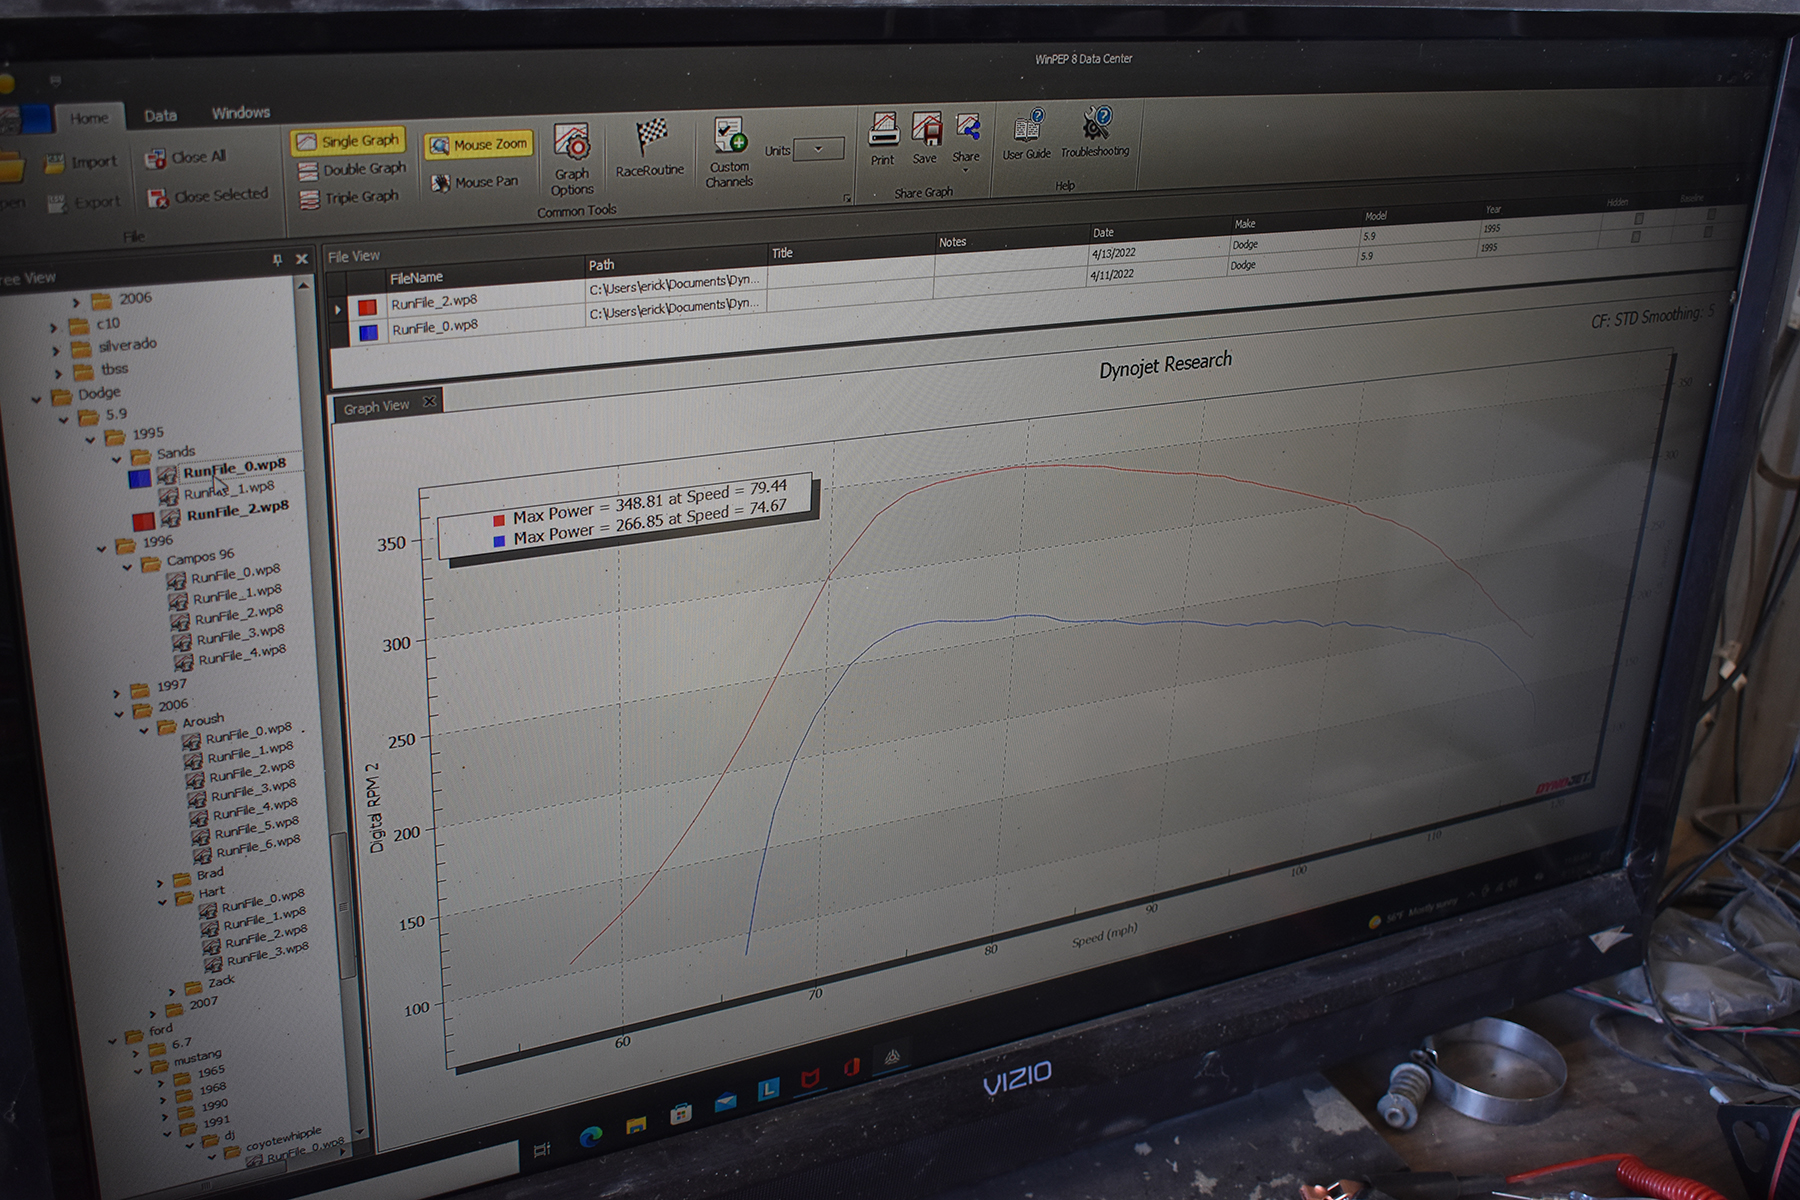Open Troubleshooting help
1800x1200 pixels.
1096,130
